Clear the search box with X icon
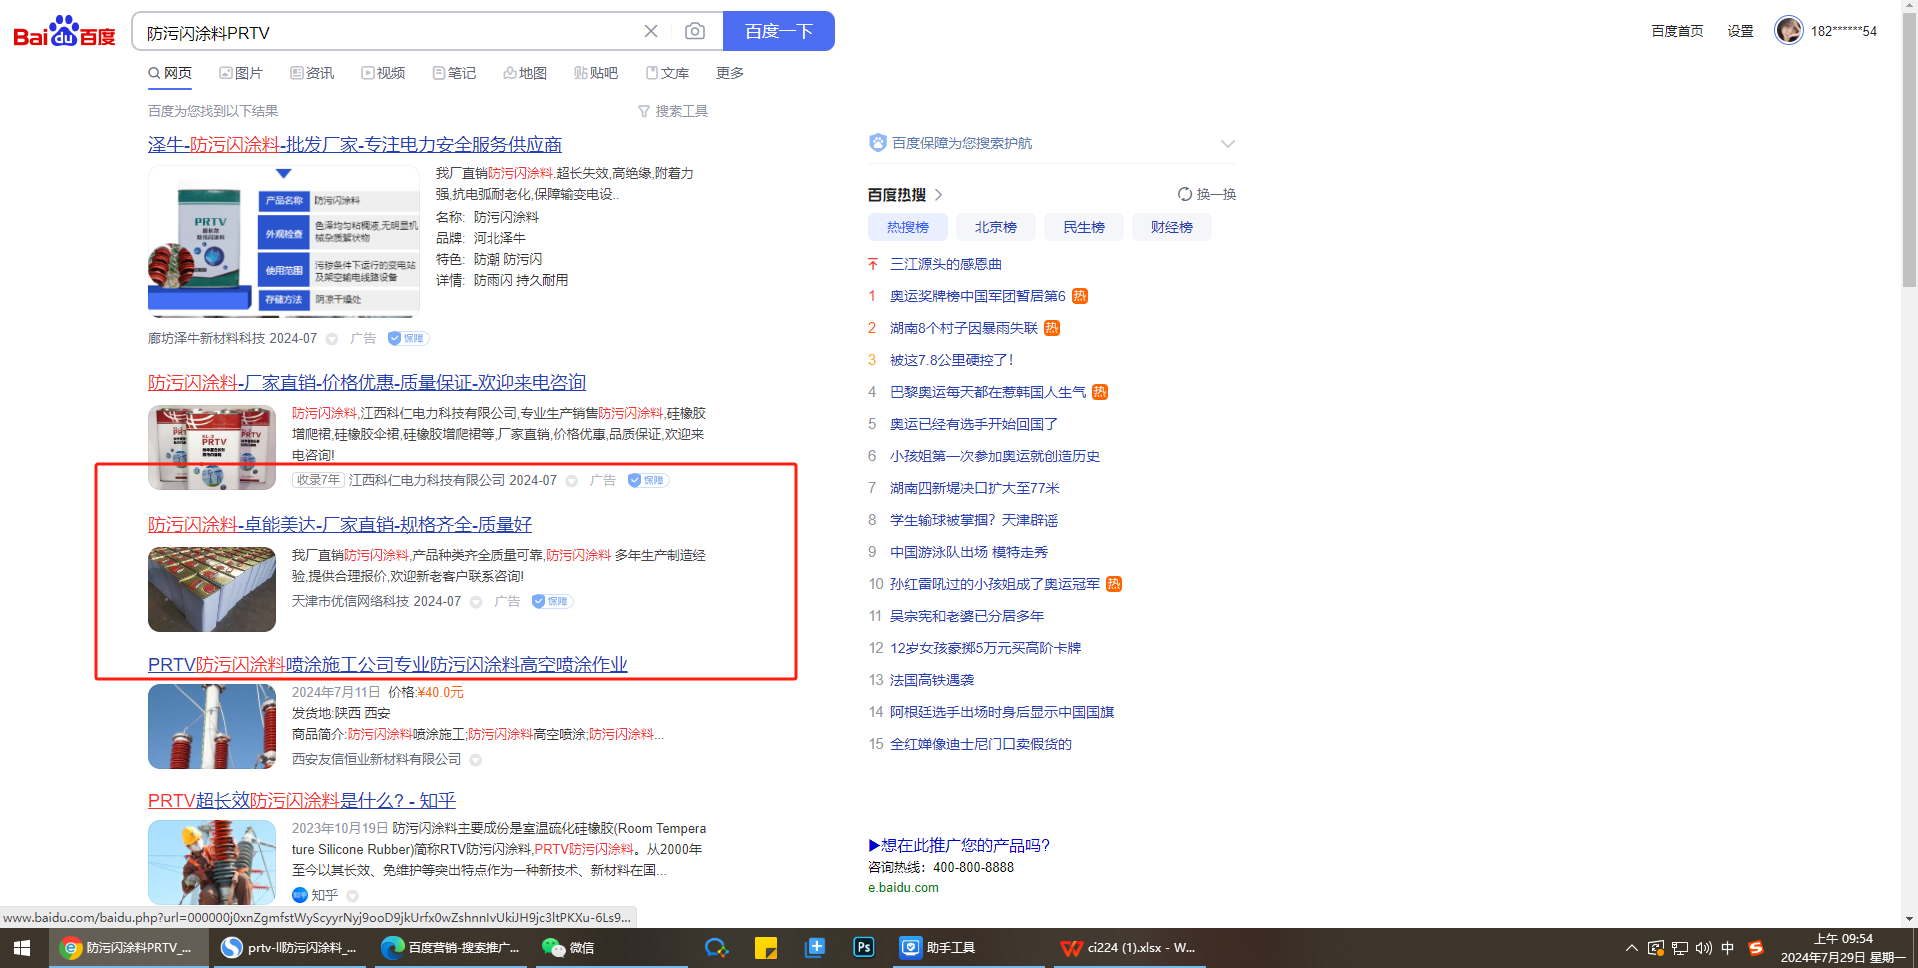1918x968 pixels. [x=651, y=32]
